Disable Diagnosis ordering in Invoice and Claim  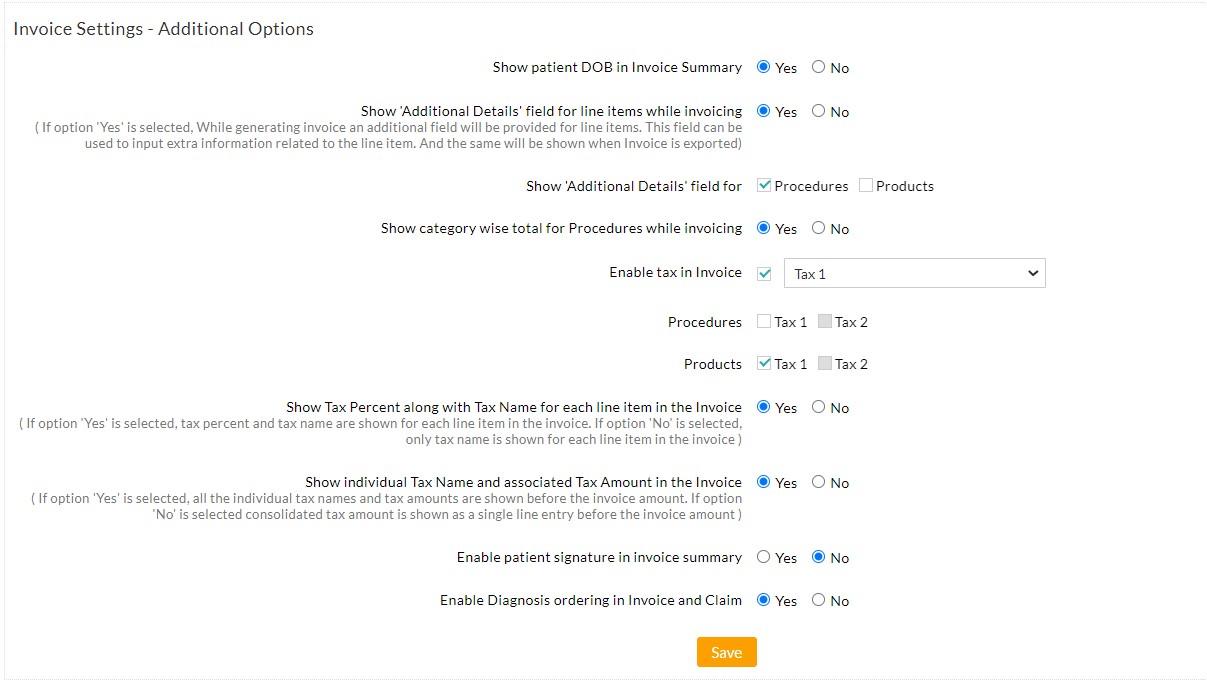(818, 600)
